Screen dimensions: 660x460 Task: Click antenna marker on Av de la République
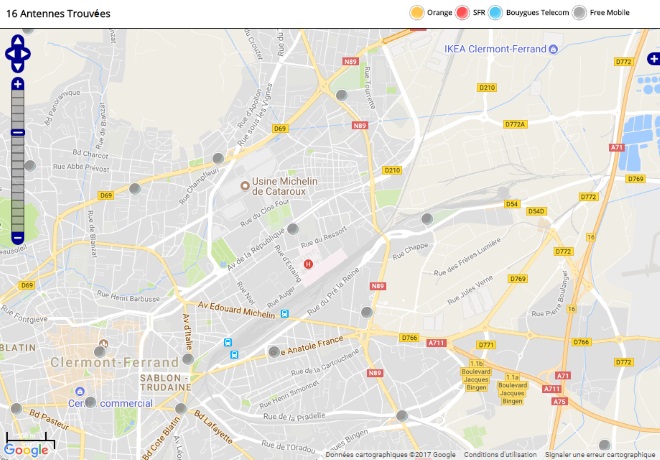tap(293, 229)
